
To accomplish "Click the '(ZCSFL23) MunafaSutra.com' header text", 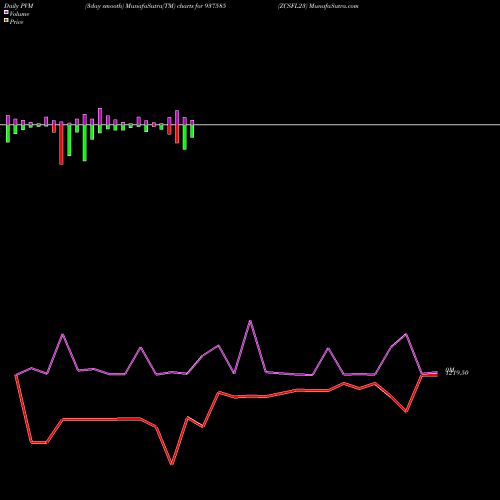I will click(318, 6).
